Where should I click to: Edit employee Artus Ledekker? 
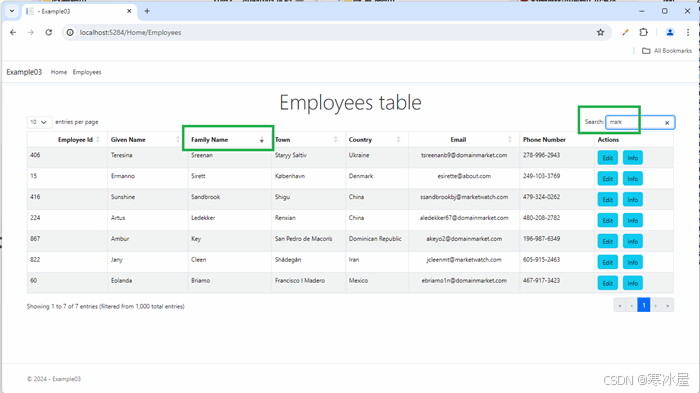[608, 221]
